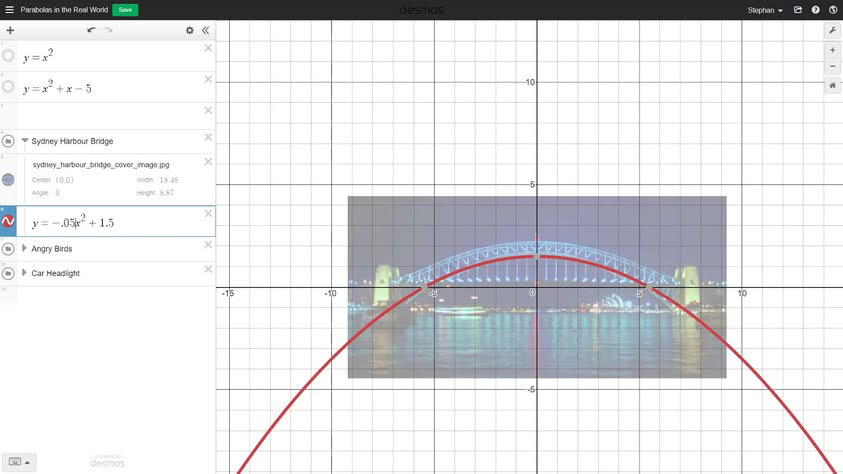Collapse the expression list panel
843x474 pixels.
click(206, 31)
